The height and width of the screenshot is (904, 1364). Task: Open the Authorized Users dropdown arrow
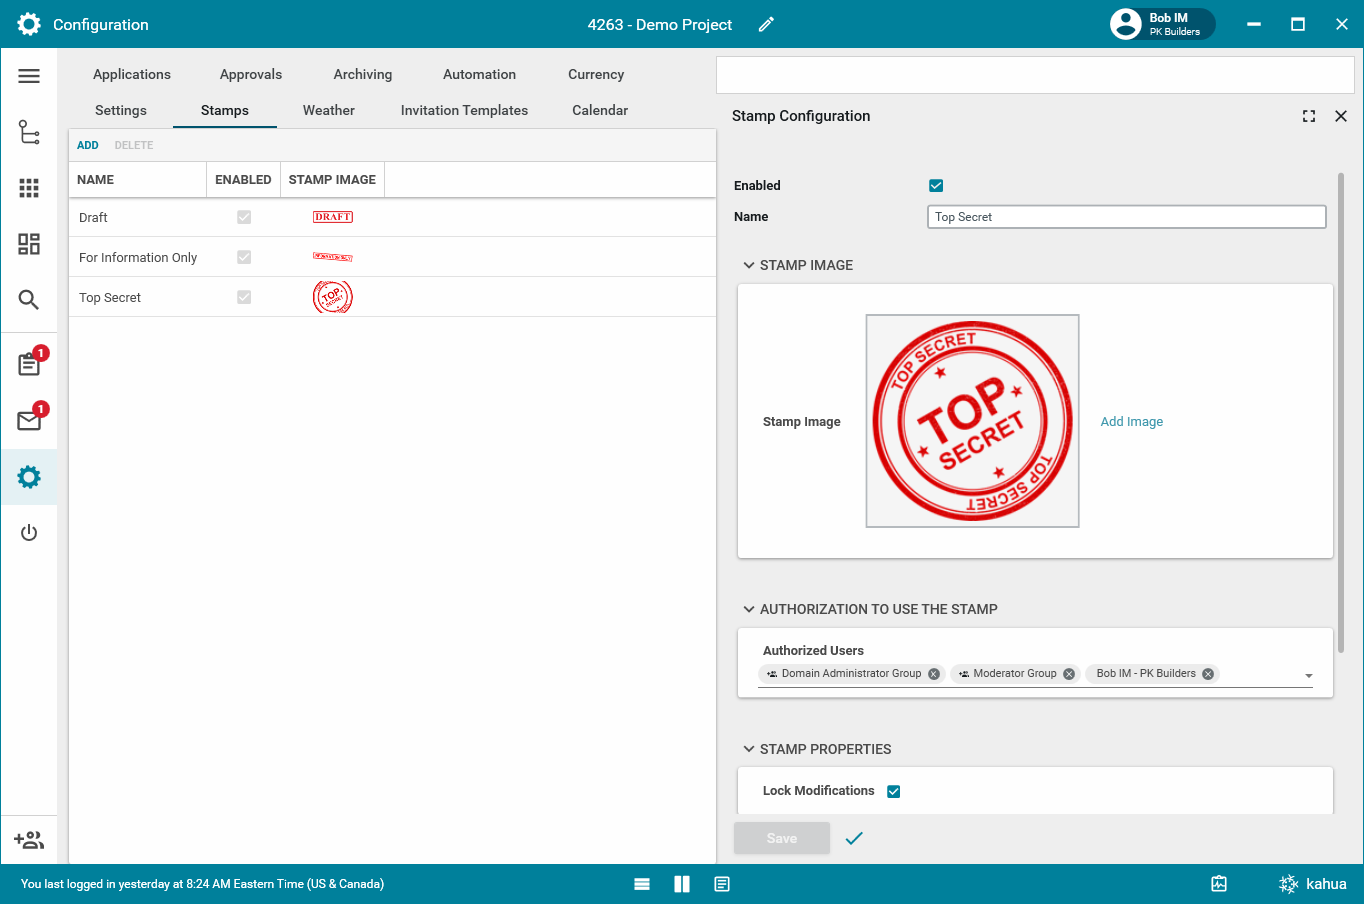[x=1308, y=676]
